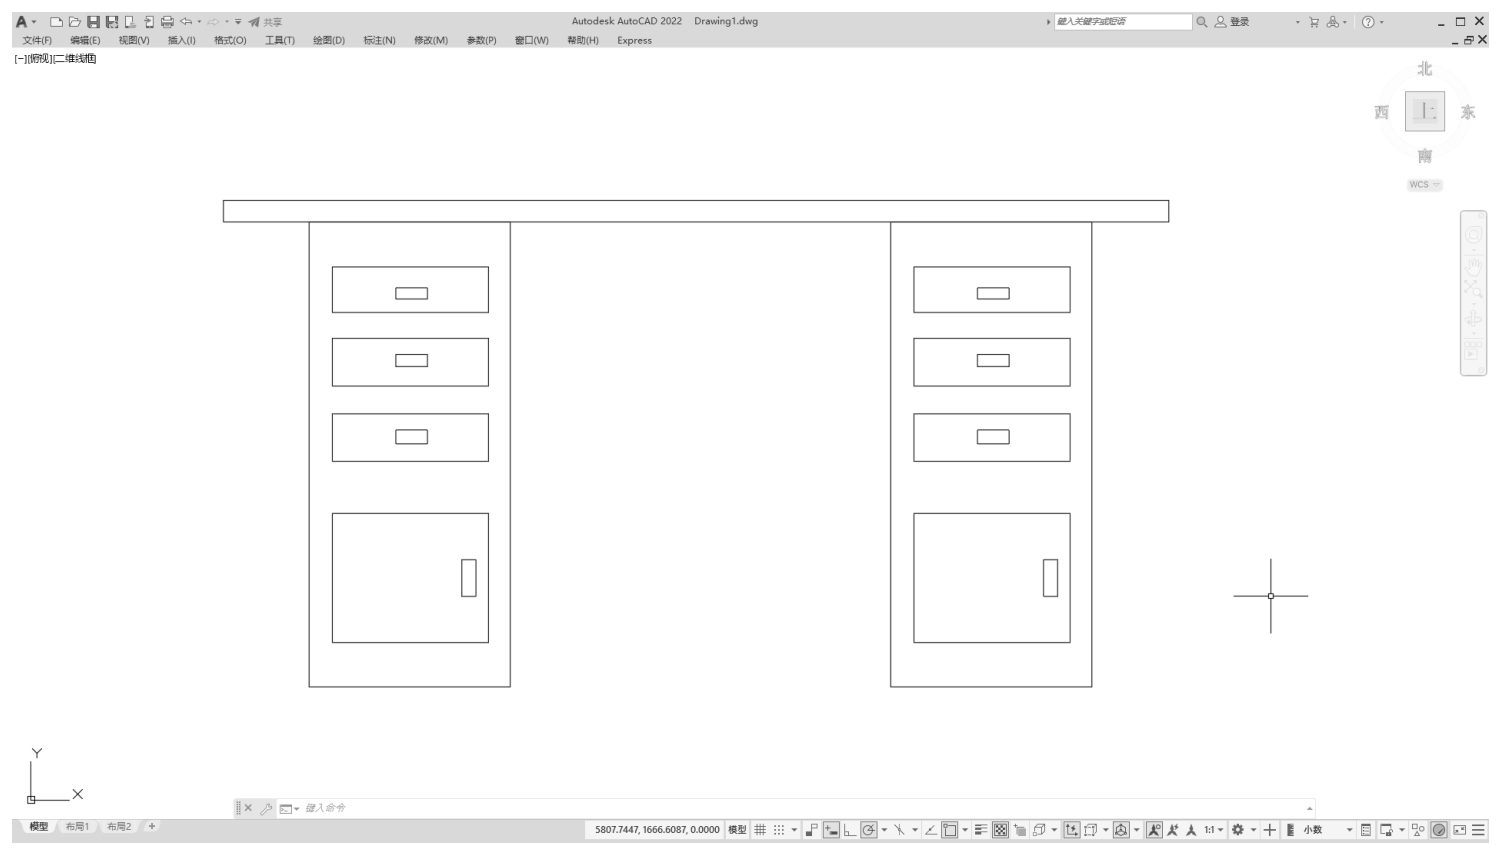Screen dimensions: 1501x851
Task: Click the Autodesk App Store cart icon
Action: pos(1314,22)
